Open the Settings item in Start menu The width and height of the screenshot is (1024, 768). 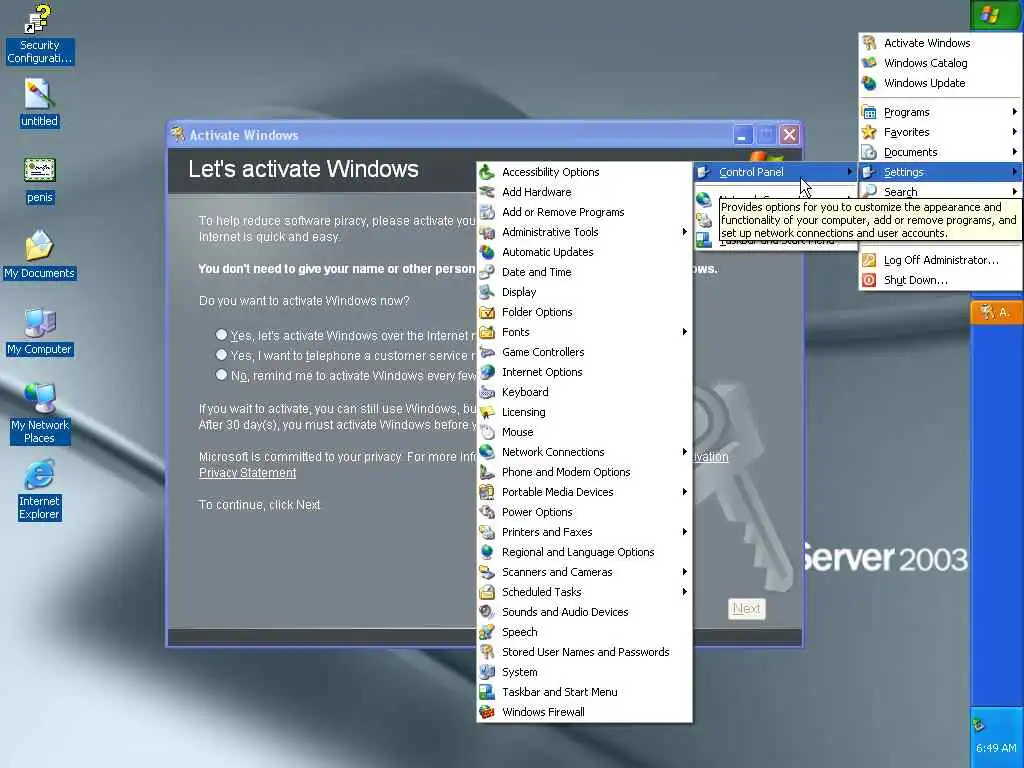(940, 172)
